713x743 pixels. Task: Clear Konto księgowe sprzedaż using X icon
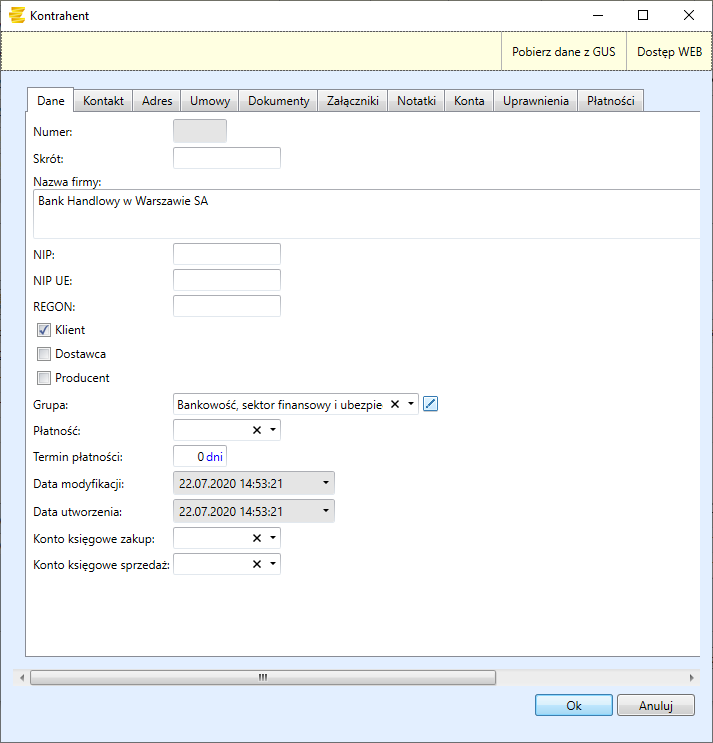[x=257, y=564]
